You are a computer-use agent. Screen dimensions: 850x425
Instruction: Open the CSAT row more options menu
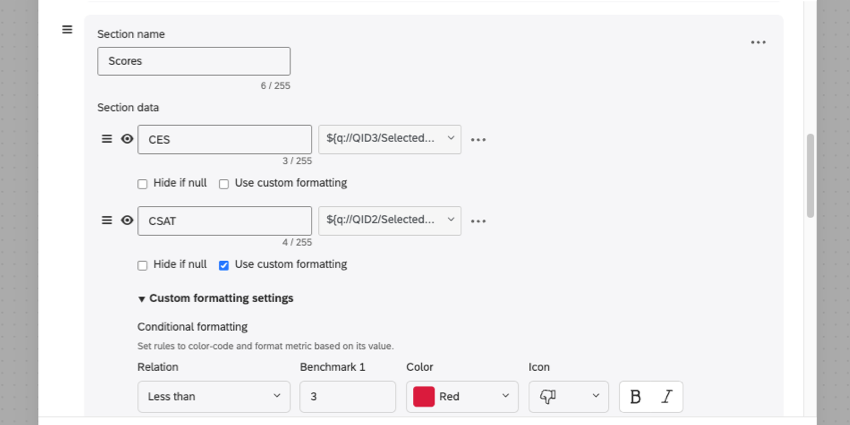478,221
